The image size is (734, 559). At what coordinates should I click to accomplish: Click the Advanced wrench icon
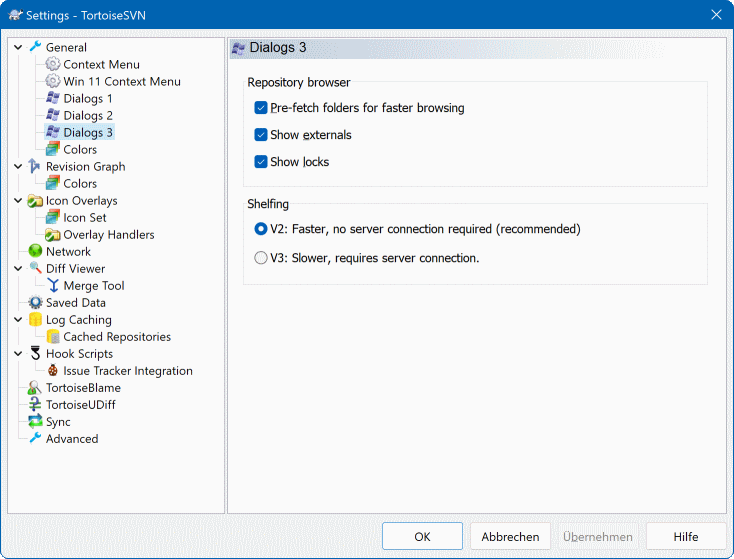point(35,438)
